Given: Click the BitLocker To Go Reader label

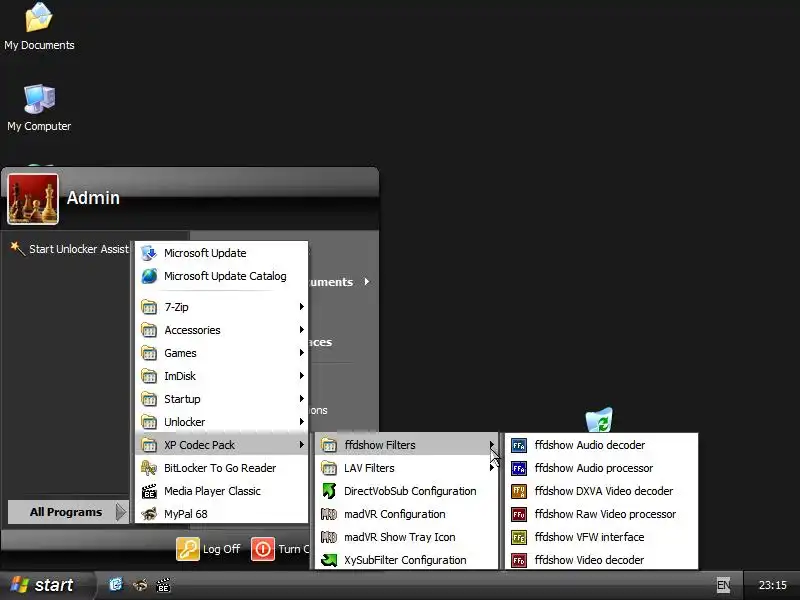Looking at the screenshot, I should 220,468.
